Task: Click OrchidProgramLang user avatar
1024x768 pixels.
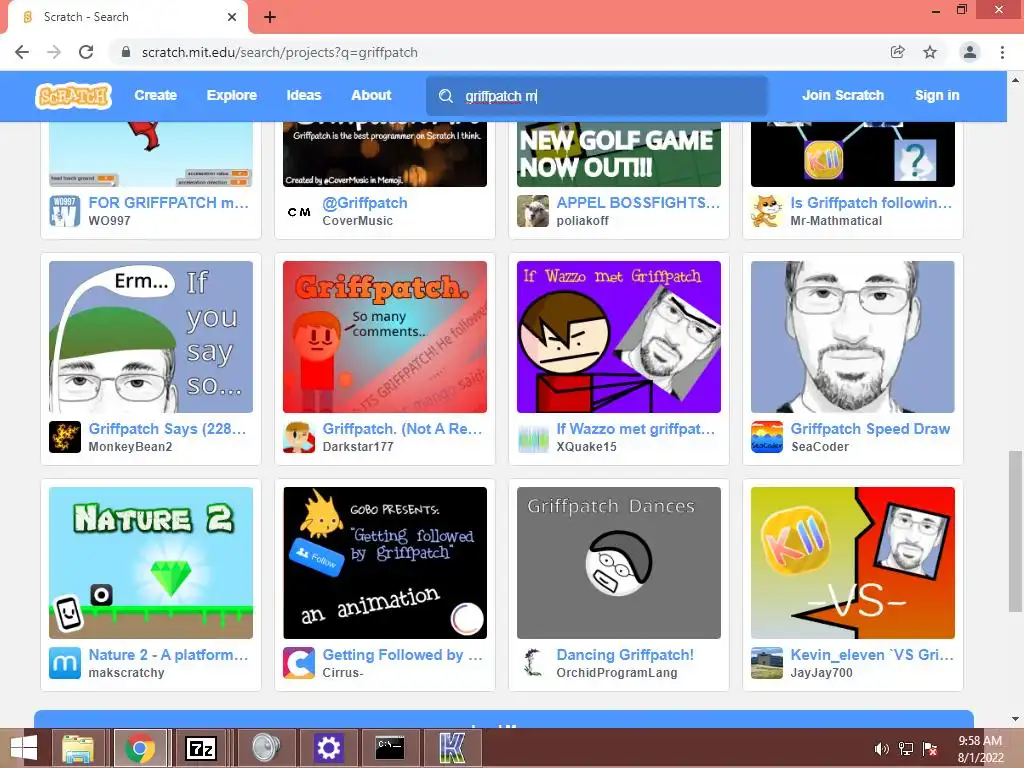Action: coord(533,663)
